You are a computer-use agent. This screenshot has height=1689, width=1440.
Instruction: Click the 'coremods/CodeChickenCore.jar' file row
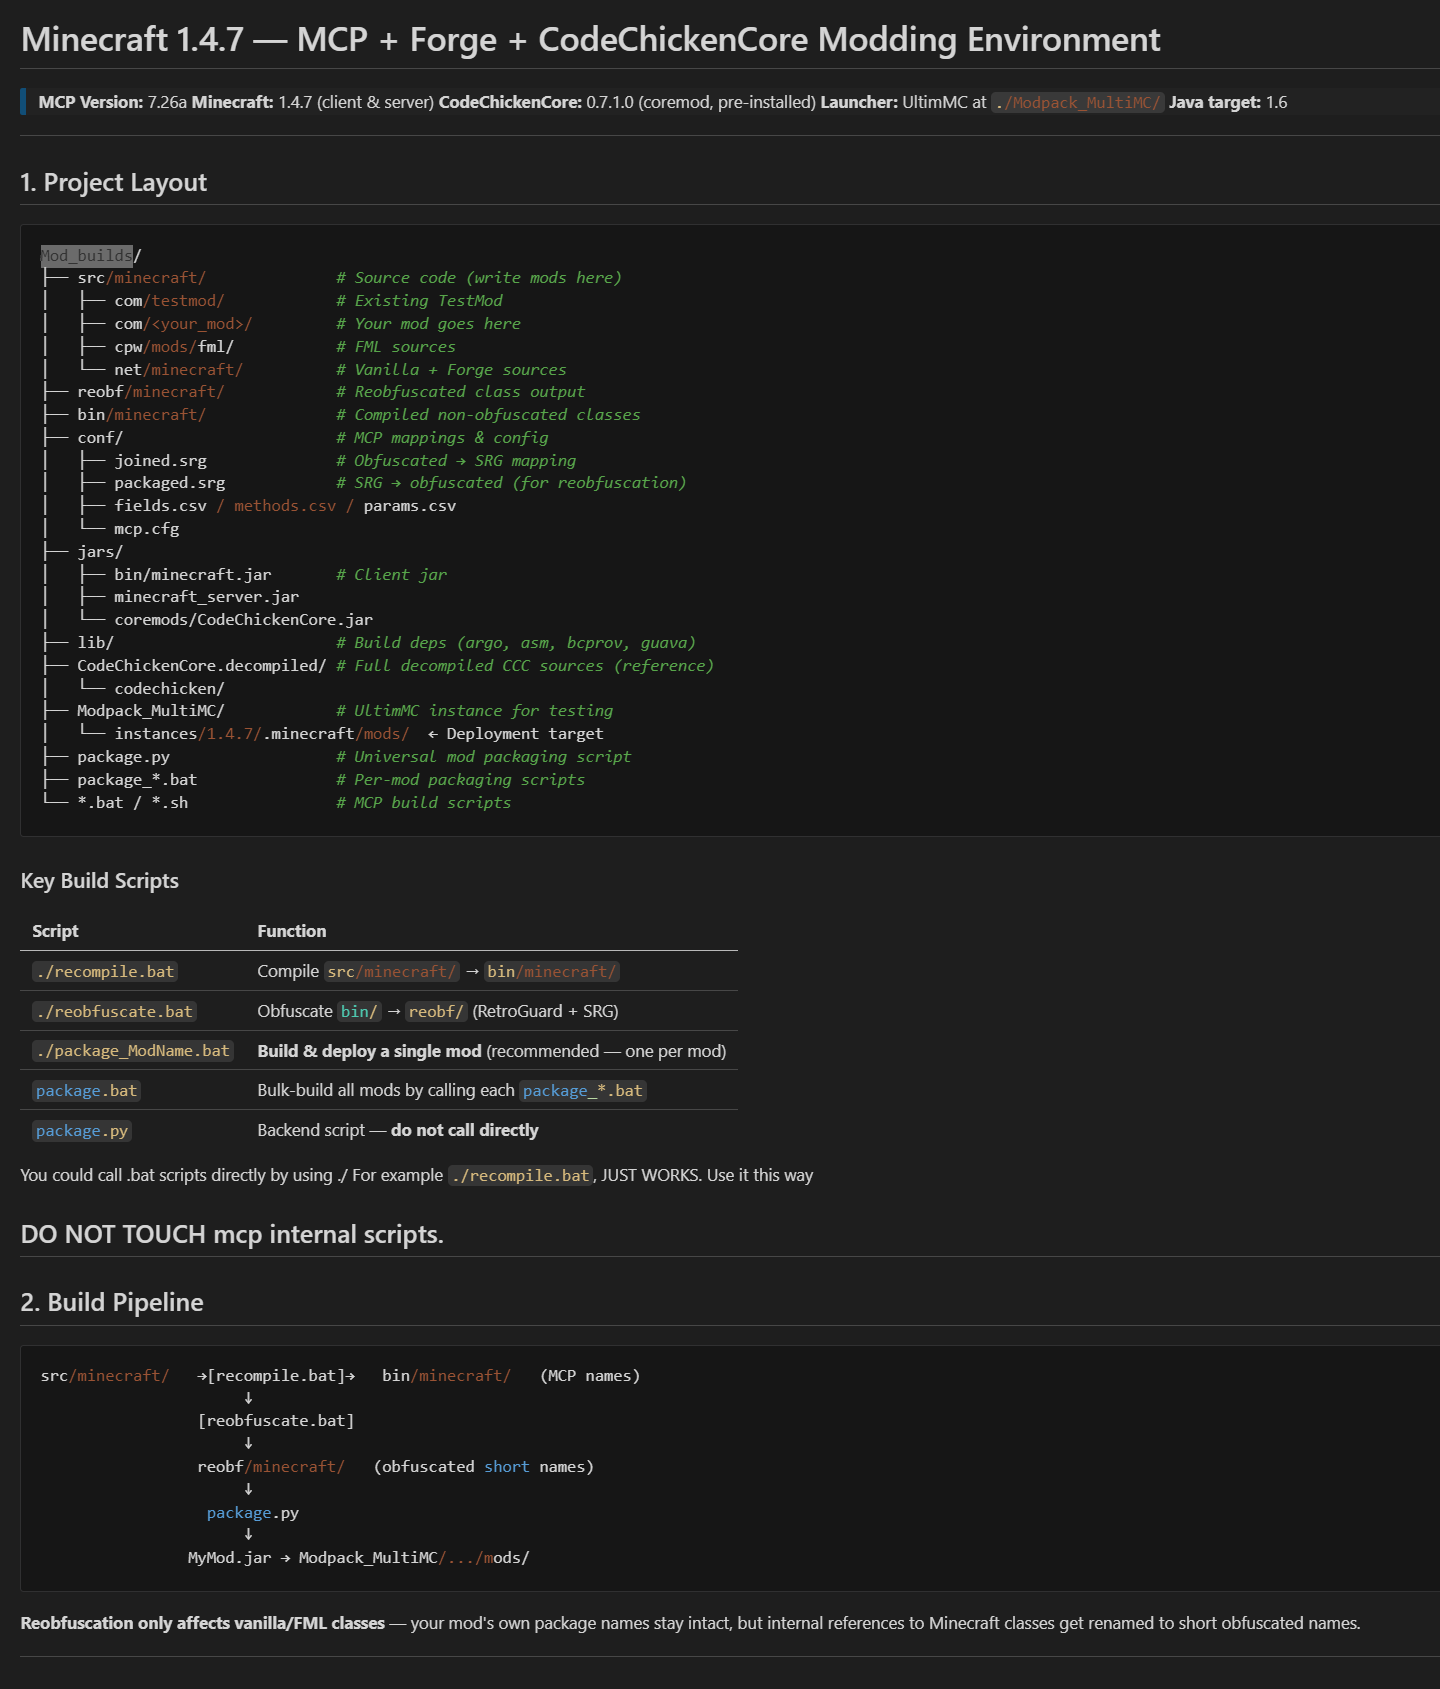click(244, 620)
